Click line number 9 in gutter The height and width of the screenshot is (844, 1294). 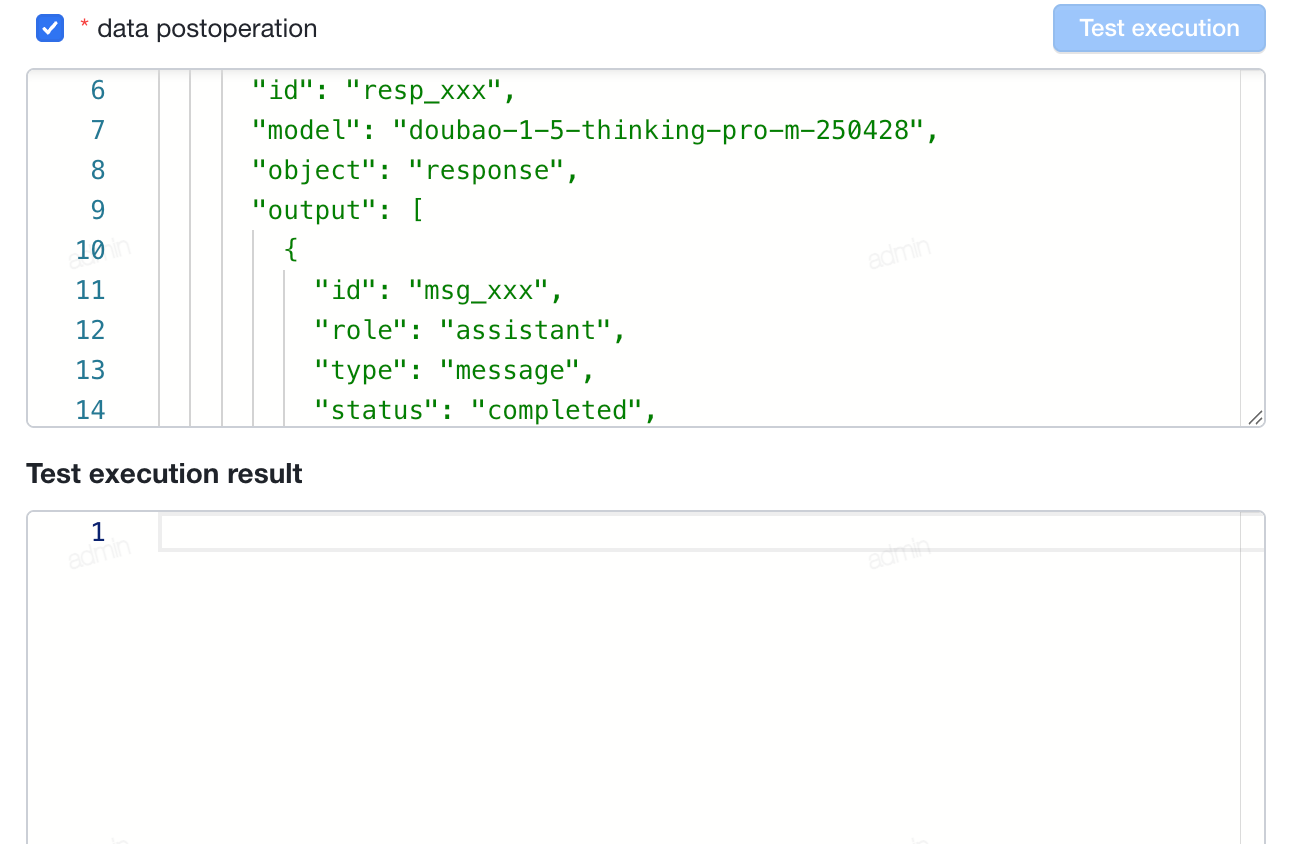click(97, 210)
